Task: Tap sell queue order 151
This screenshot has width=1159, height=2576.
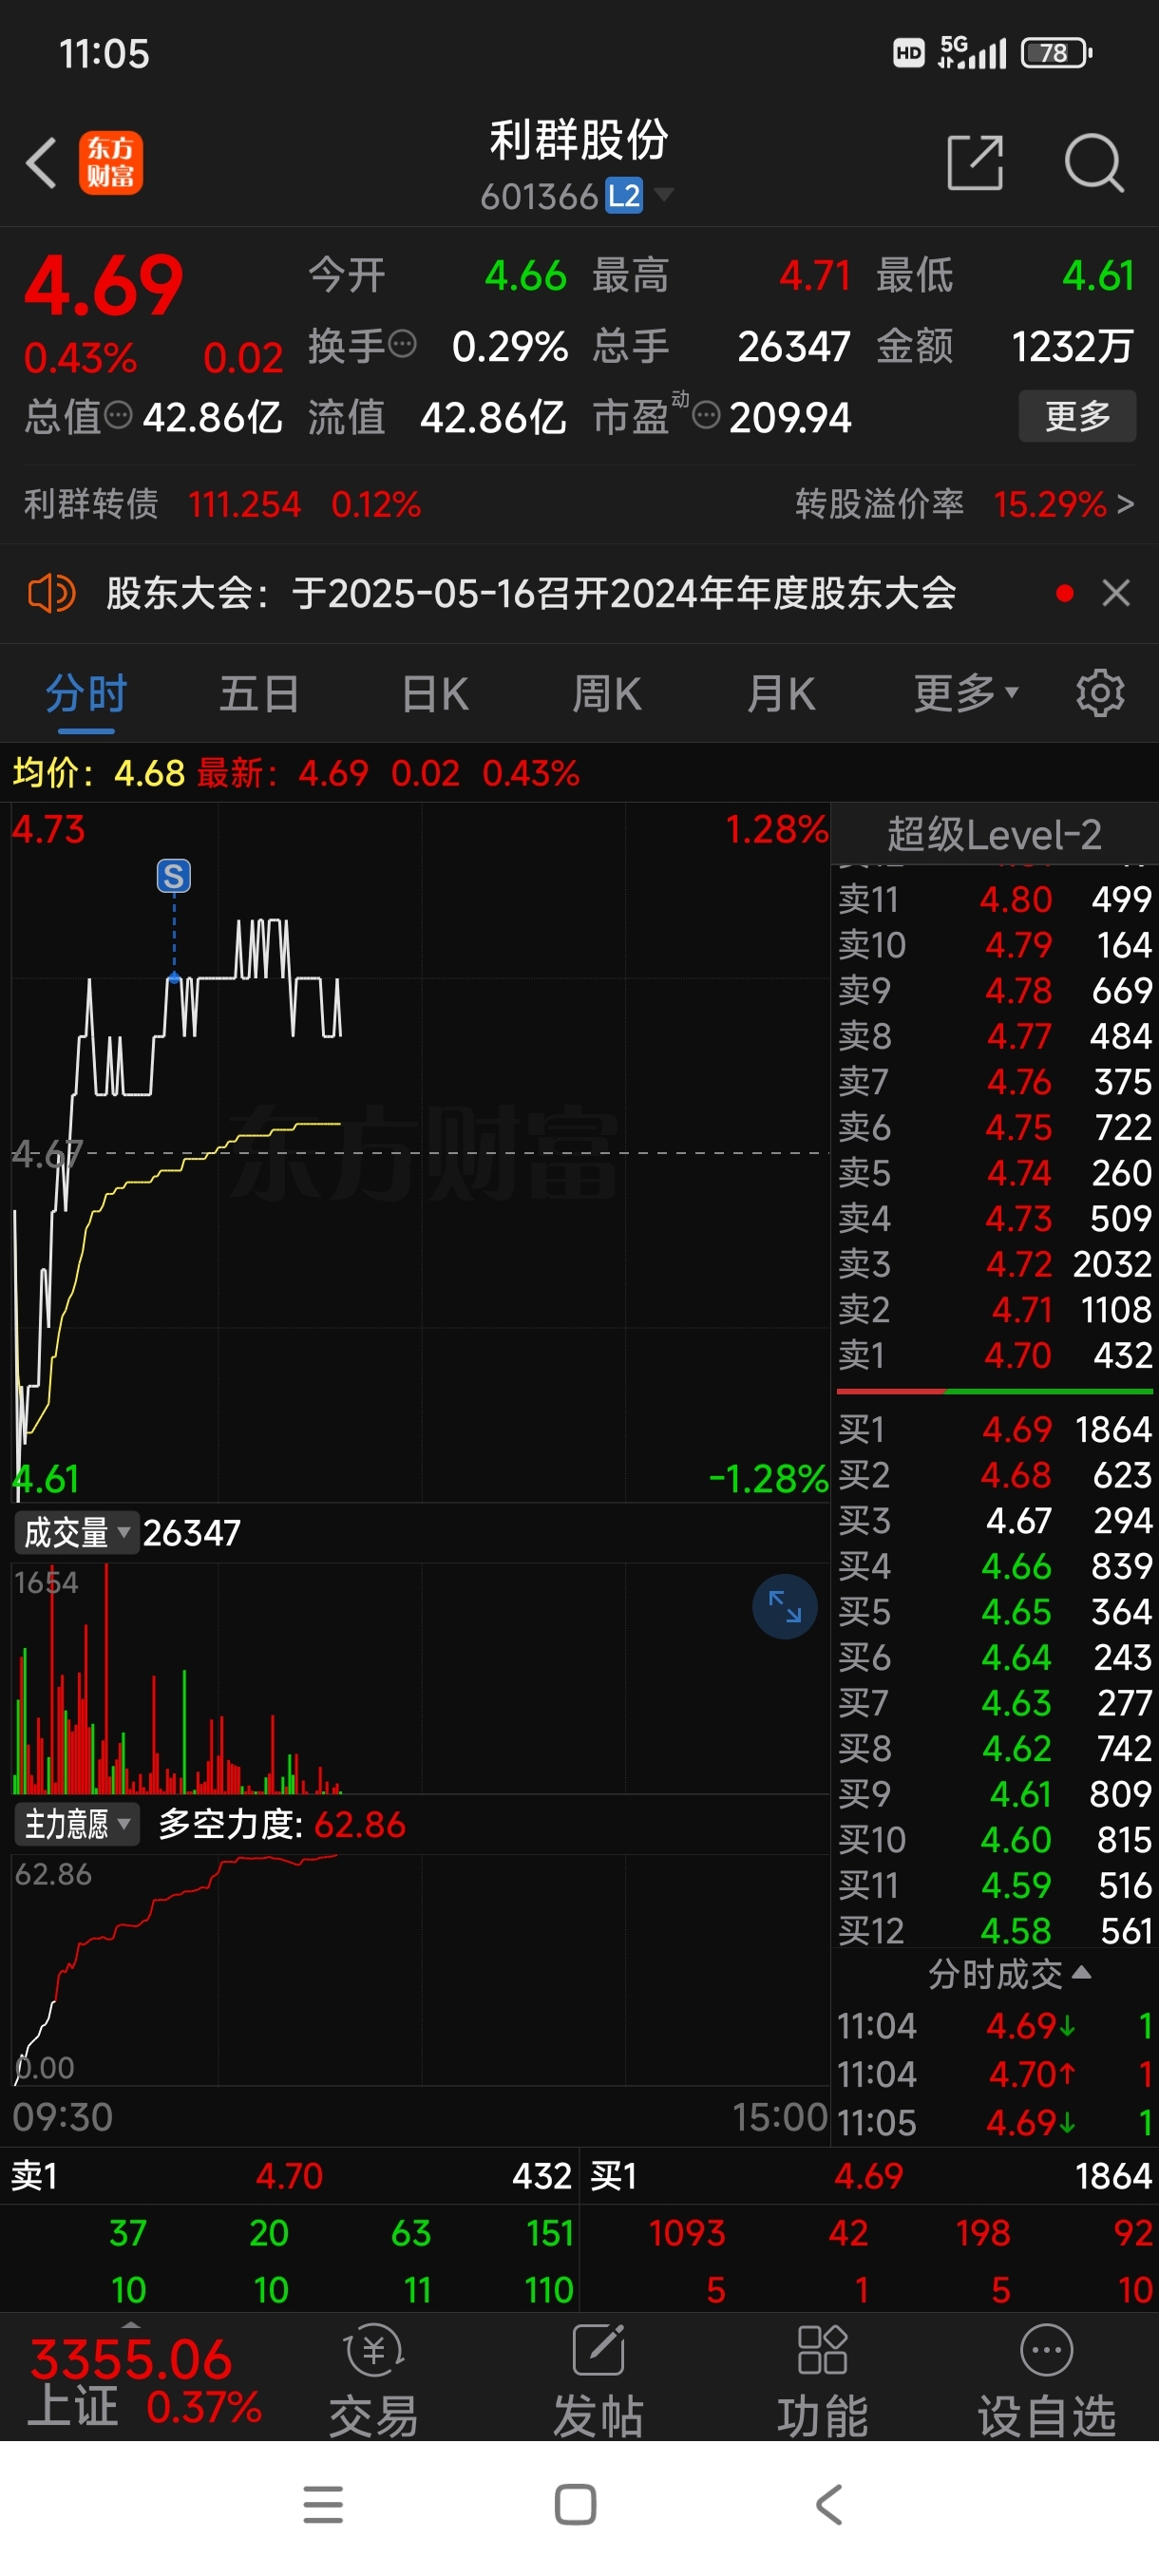Action: tap(550, 2233)
